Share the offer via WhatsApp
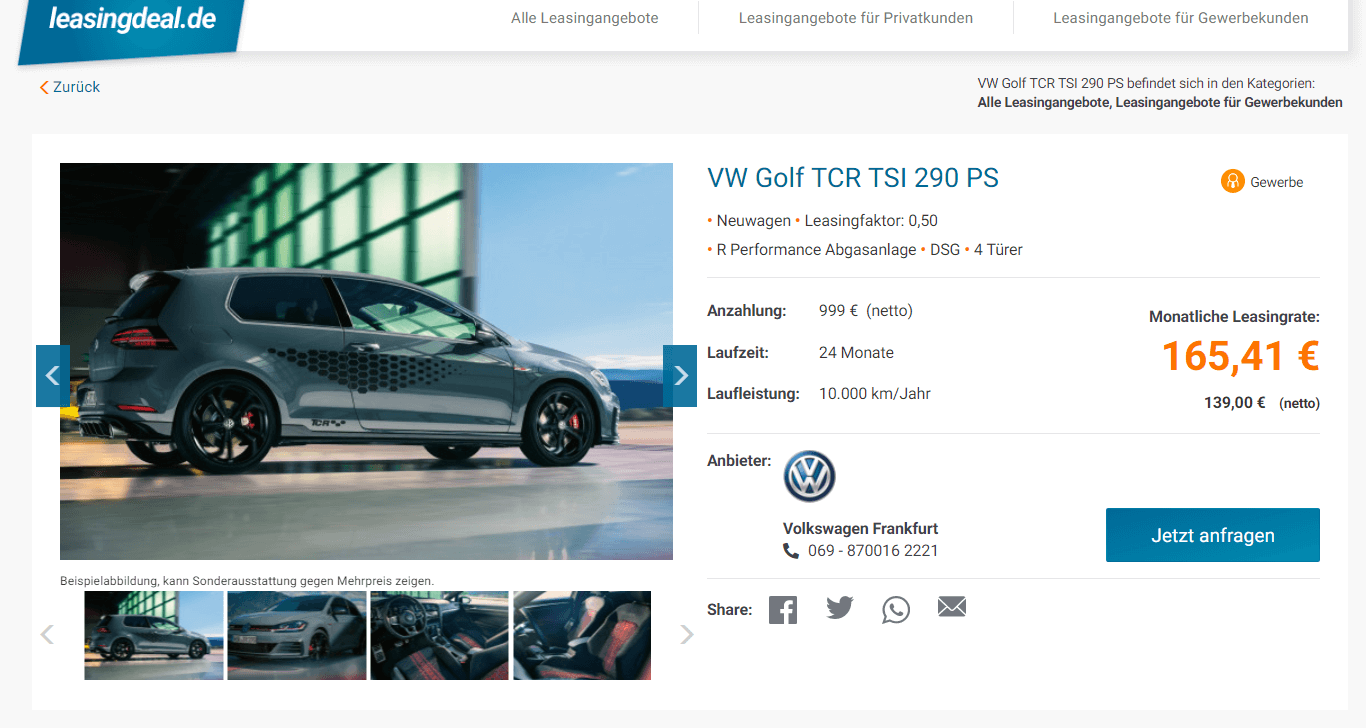The width and height of the screenshot is (1366, 728). [896, 609]
